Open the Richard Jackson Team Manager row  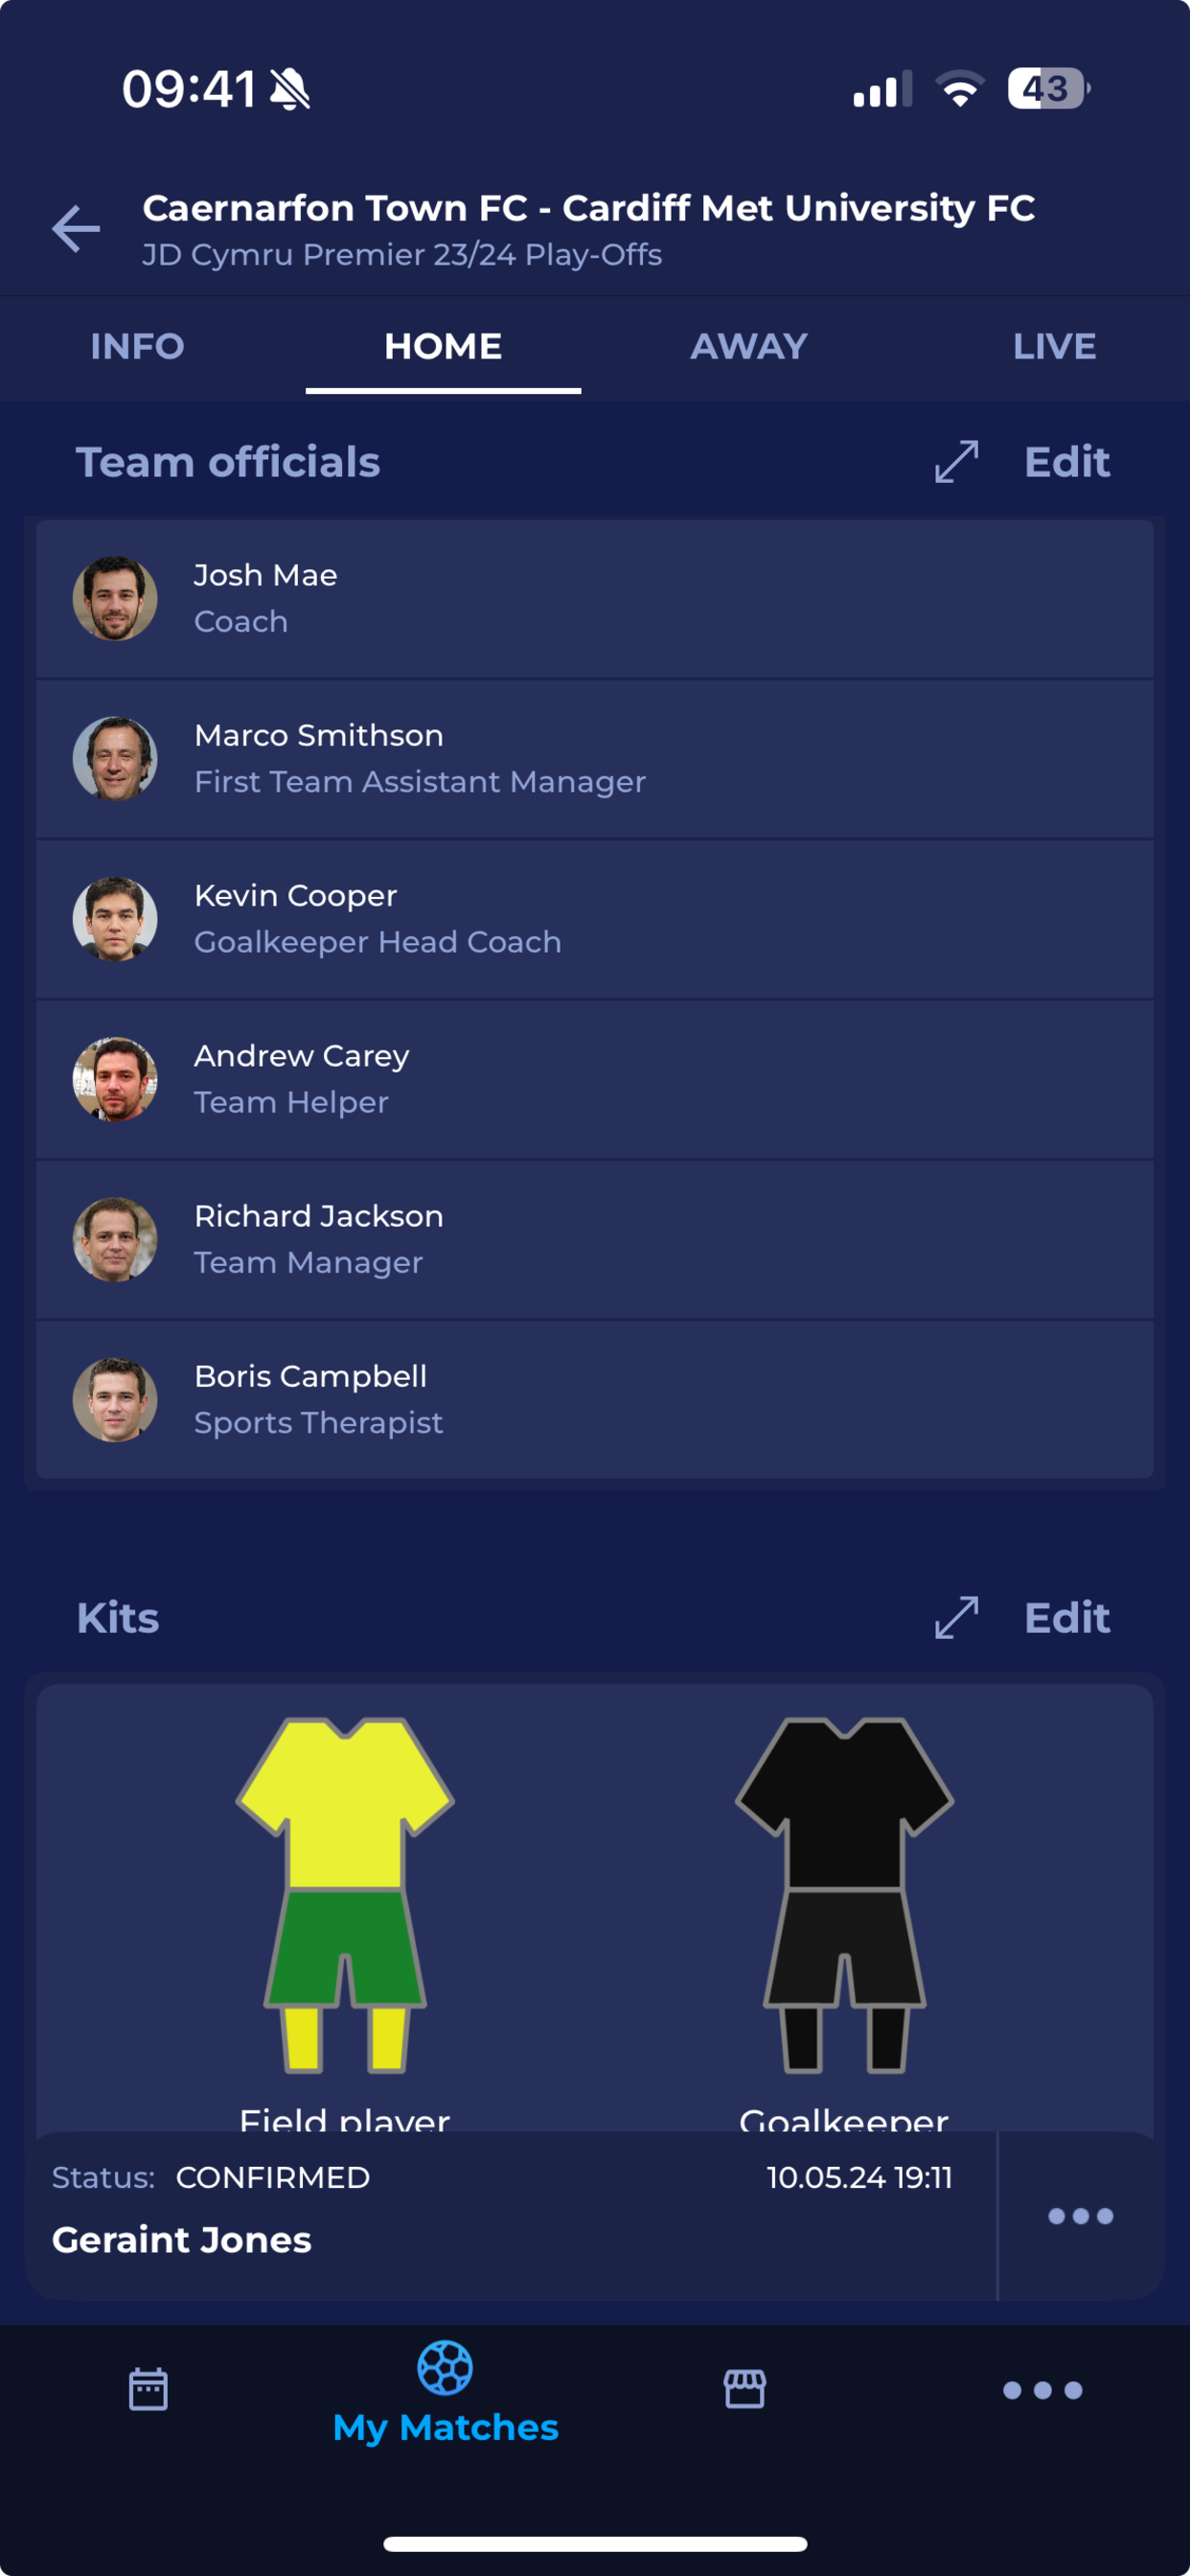pyautogui.click(x=595, y=1239)
